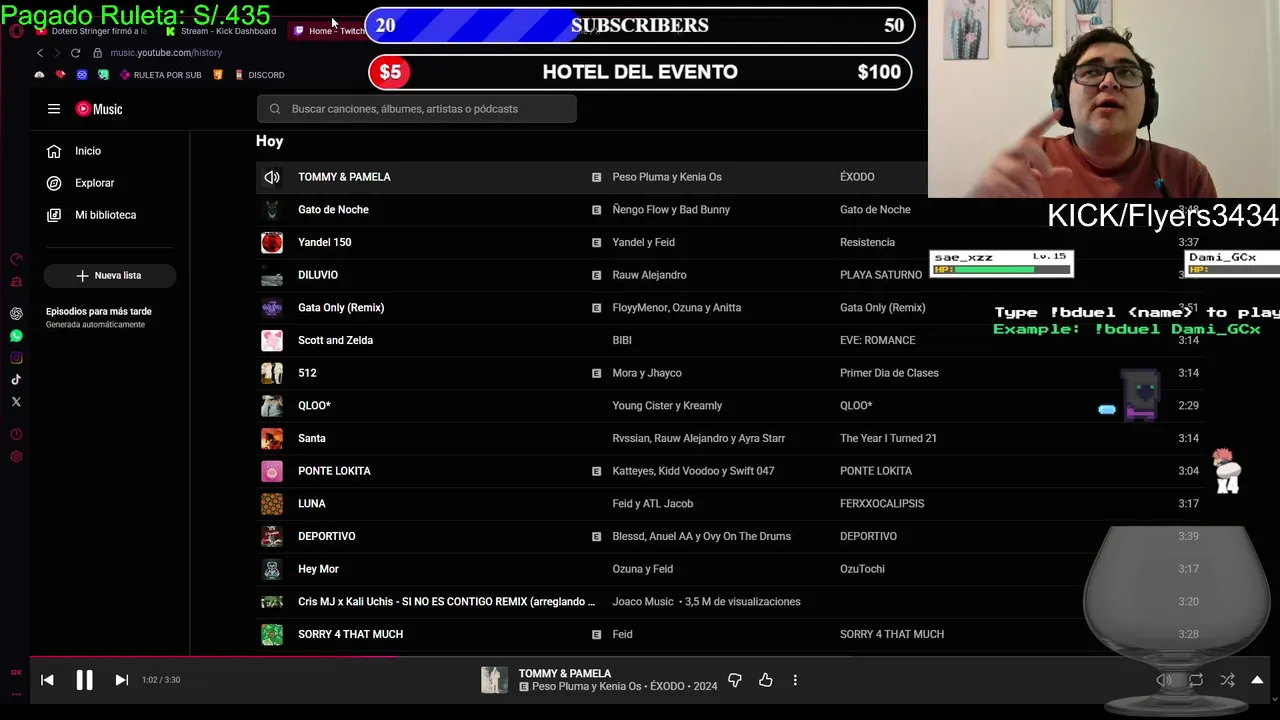This screenshot has width=1280, height=720.
Task: Toggle repeat mode in the player bar
Action: (x=1196, y=680)
